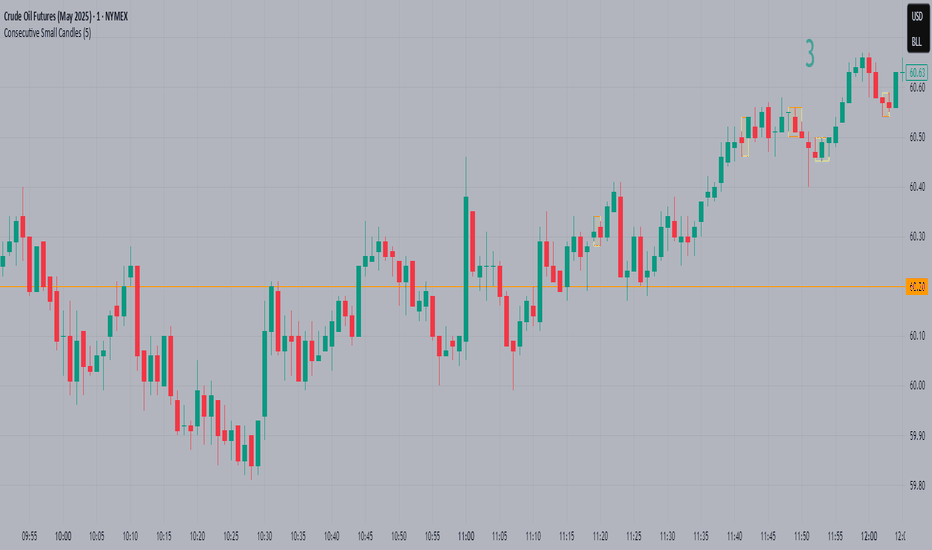Select the small candle box near 11:40
The height and width of the screenshot is (550, 932).
tap(745, 137)
